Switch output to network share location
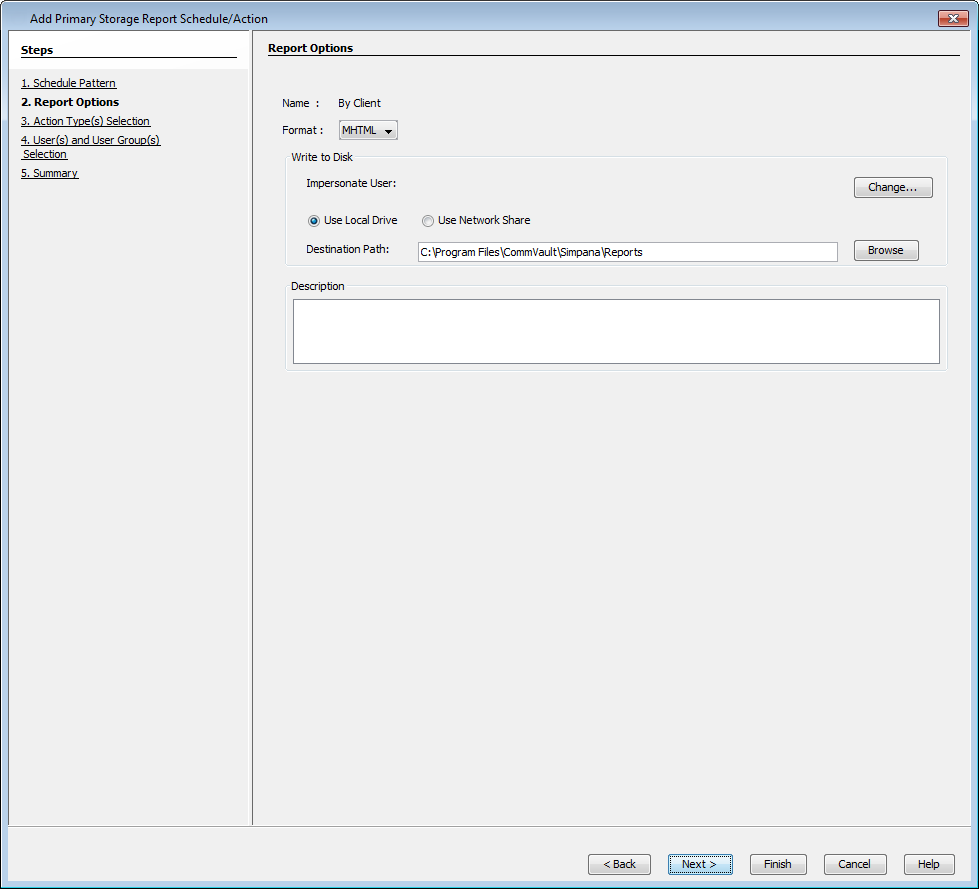This screenshot has height=889, width=979. (x=428, y=220)
